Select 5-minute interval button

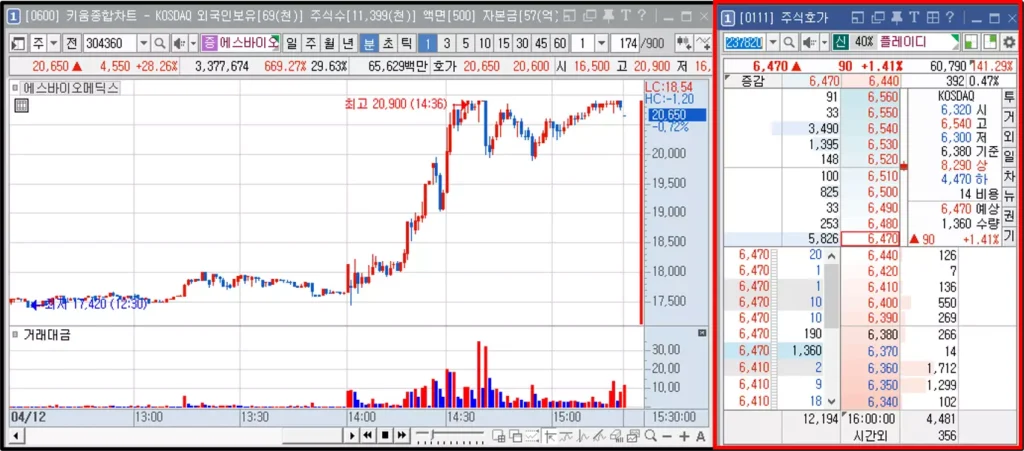(x=466, y=44)
